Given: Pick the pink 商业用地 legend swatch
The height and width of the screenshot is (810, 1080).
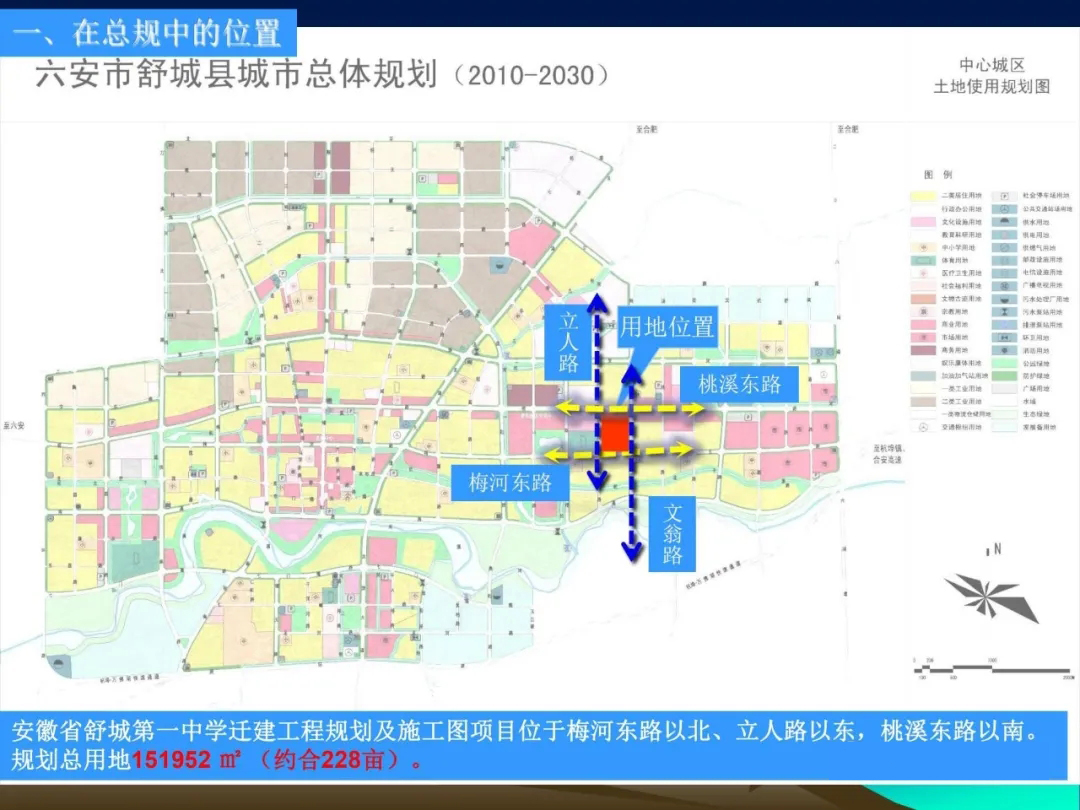Looking at the screenshot, I should click(x=924, y=324).
